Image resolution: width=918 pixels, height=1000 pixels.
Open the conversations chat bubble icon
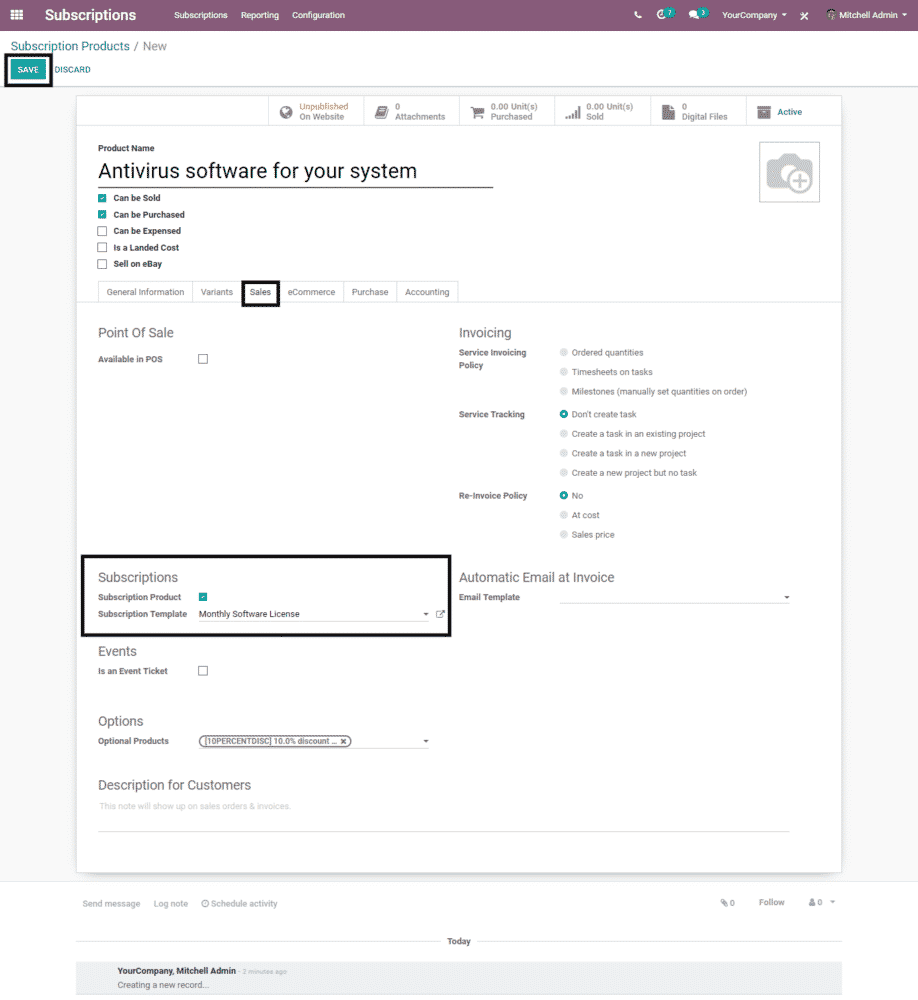tap(695, 15)
